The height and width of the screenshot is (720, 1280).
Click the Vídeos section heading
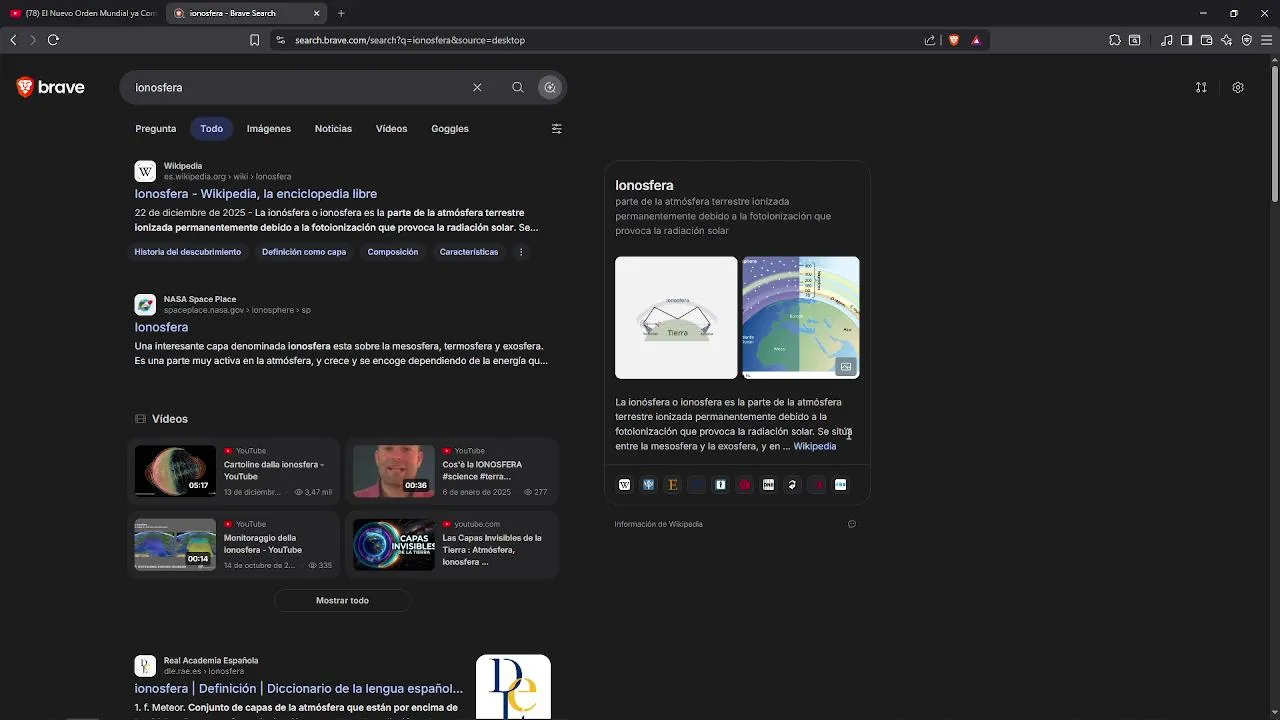(170, 419)
